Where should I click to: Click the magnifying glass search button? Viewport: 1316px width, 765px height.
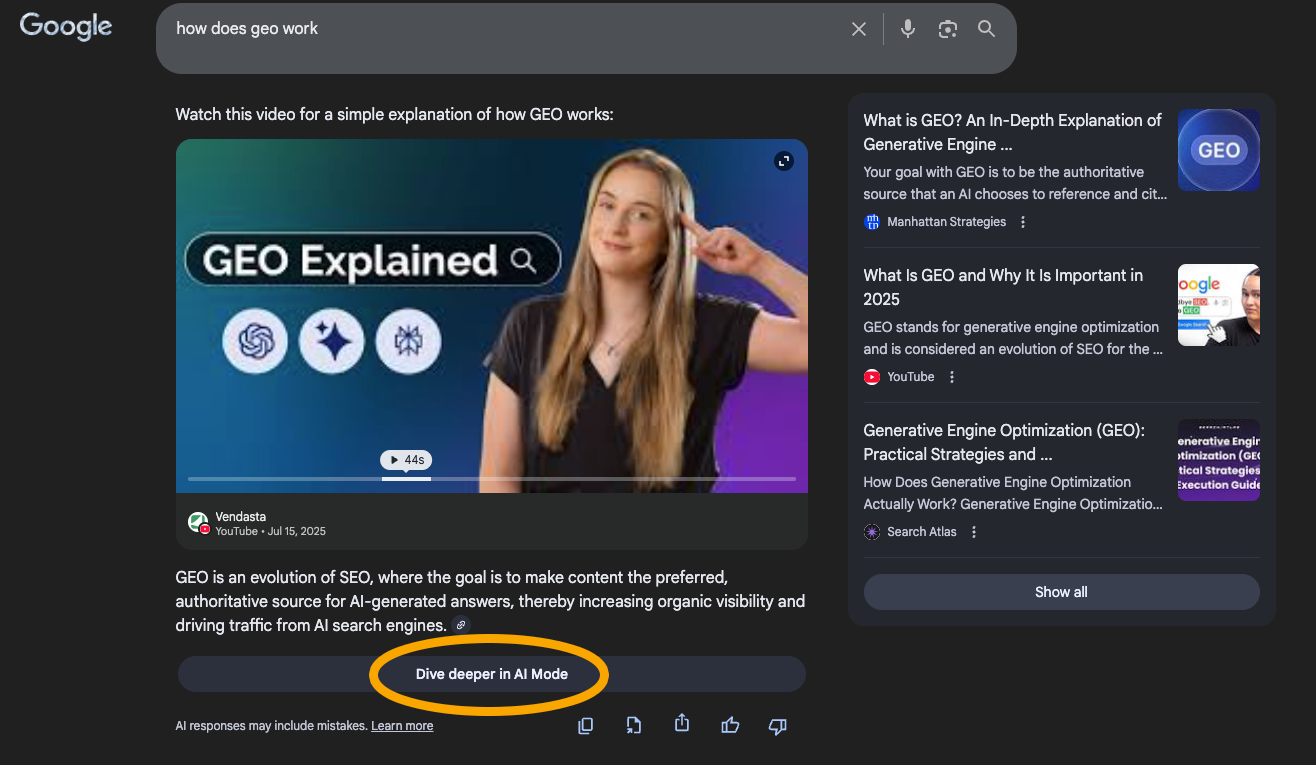tap(986, 29)
